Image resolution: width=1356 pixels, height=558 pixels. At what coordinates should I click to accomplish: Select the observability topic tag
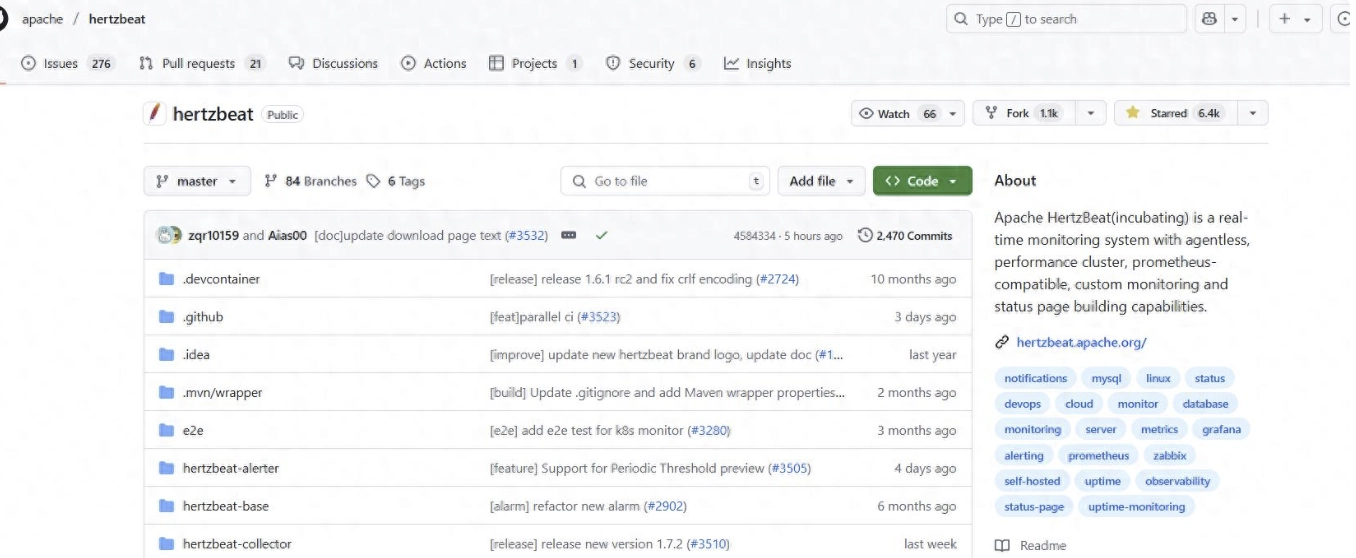pyautogui.click(x=1177, y=481)
